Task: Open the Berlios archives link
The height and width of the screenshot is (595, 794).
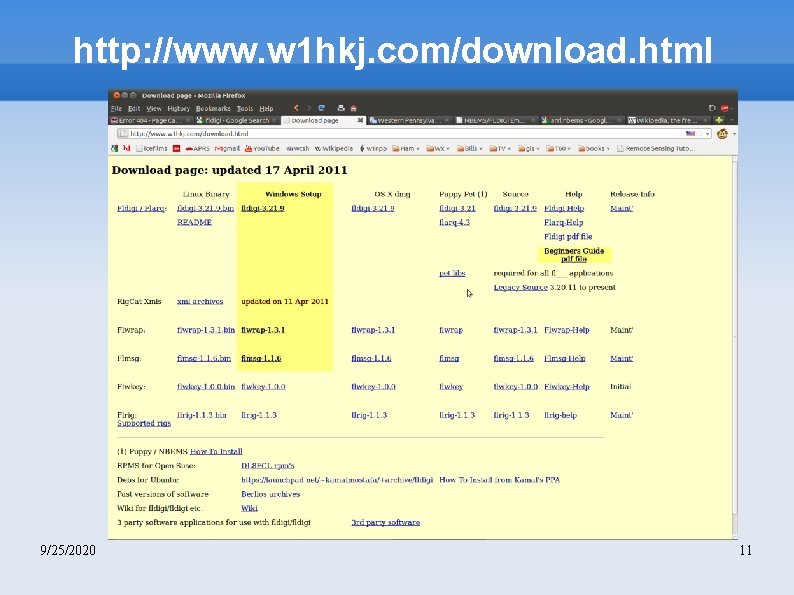Action: (270, 494)
